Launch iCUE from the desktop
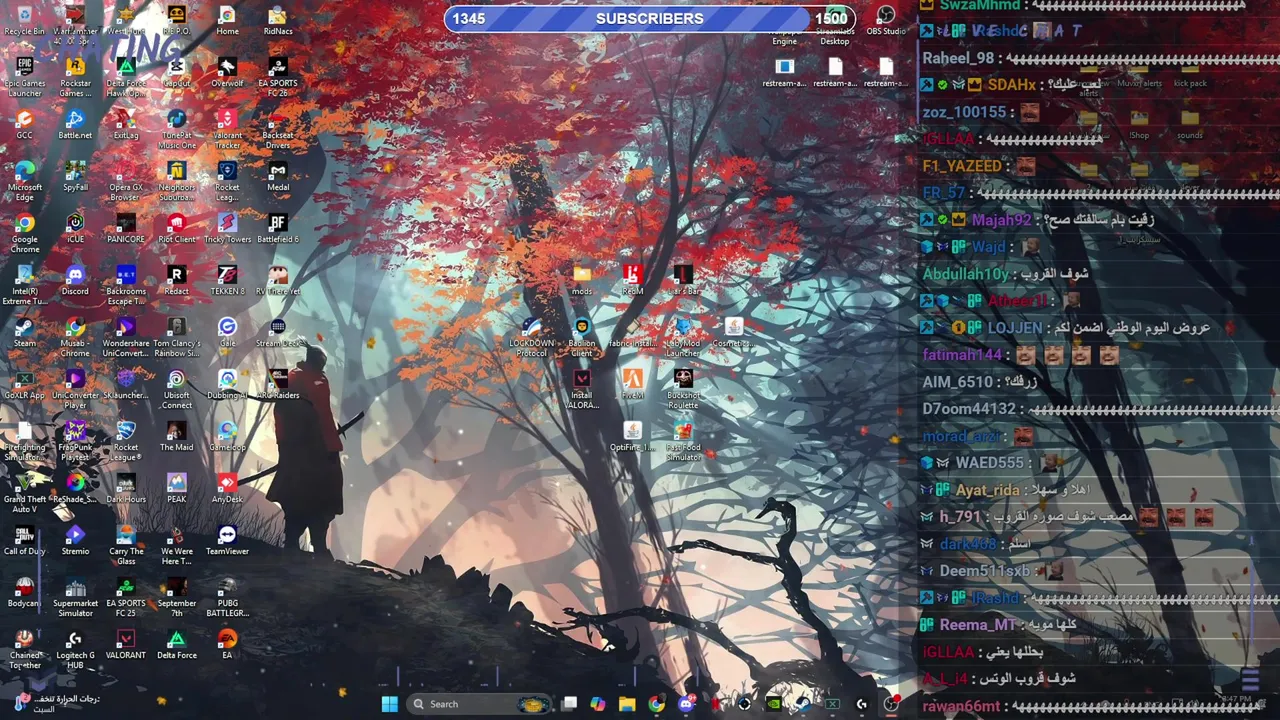1280x720 pixels. (75, 229)
